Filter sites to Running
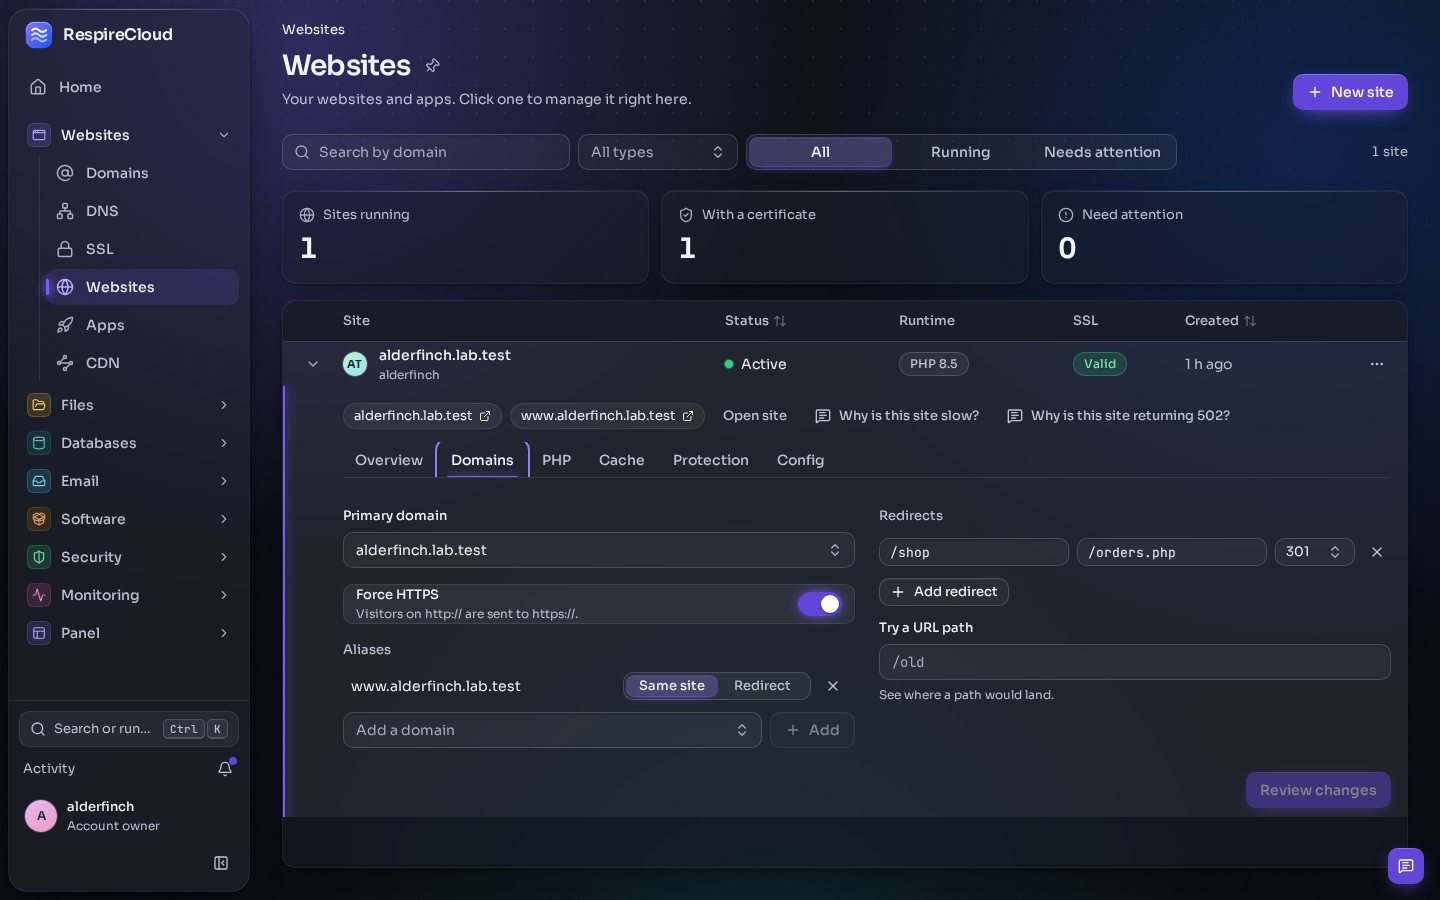This screenshot has height=900, width=1440. click(960, 152)
